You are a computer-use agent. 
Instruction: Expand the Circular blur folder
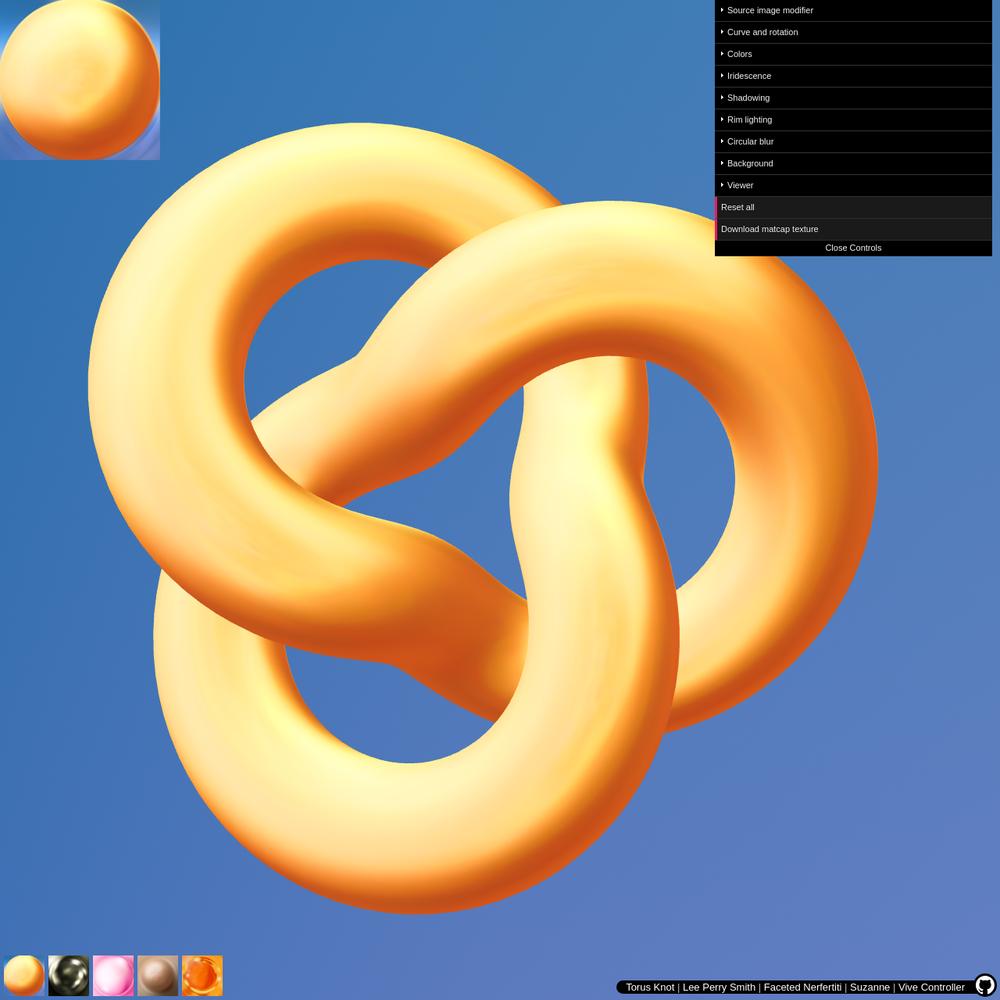pos(853,142)
